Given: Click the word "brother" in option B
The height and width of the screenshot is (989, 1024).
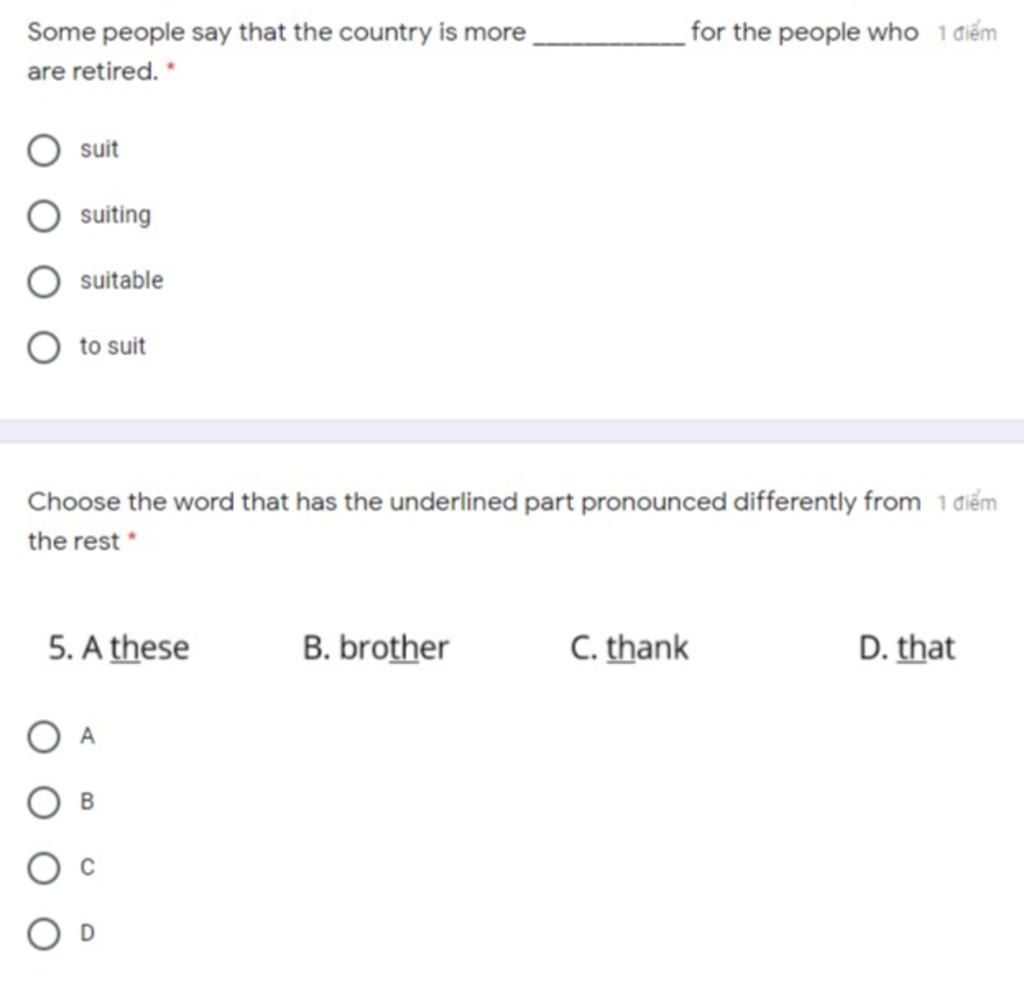Looking at the screenshot, I should coord(394,648).
